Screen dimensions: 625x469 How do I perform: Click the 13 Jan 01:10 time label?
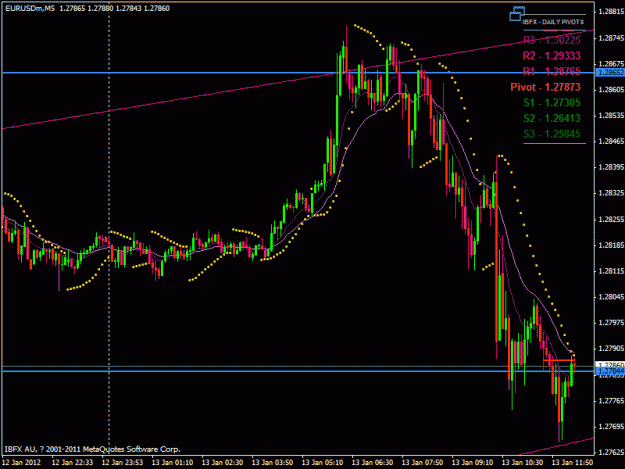173,463
